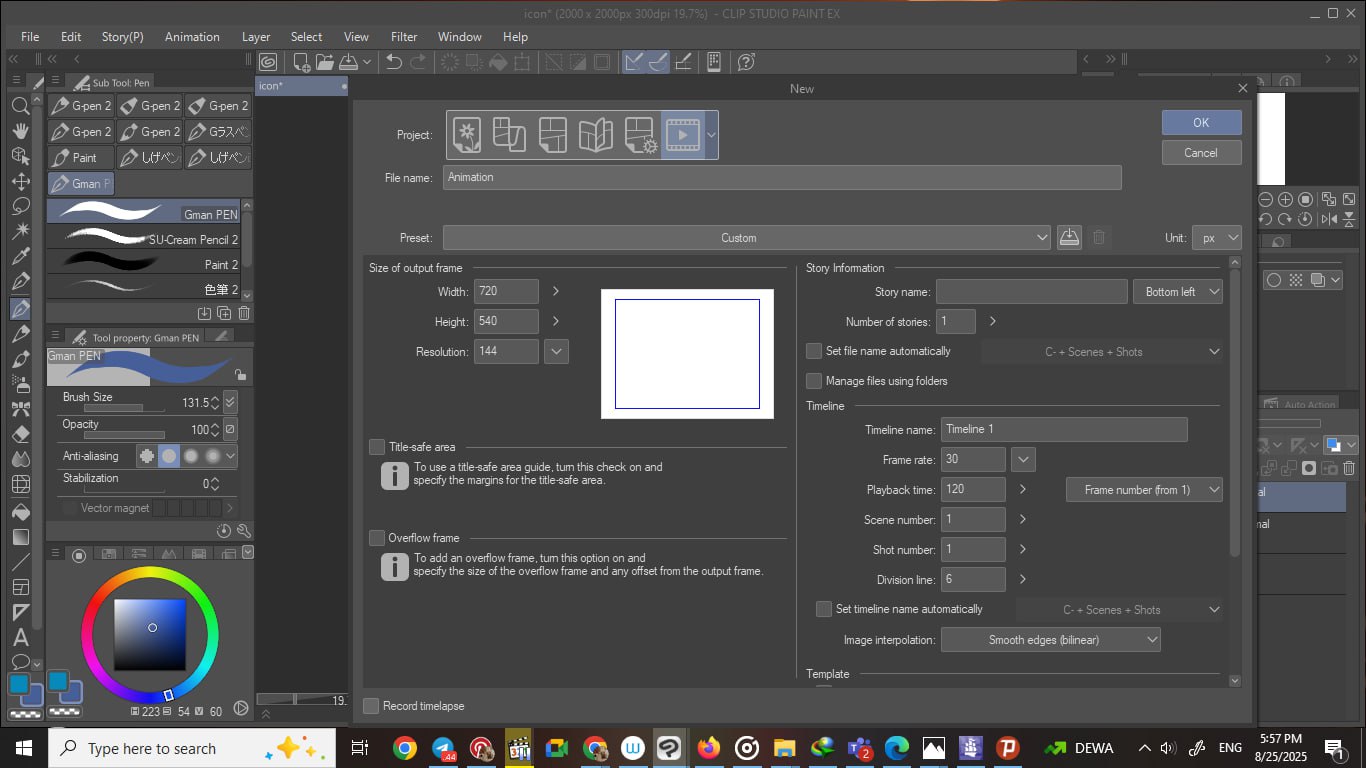Click the File name input field

(781, 177)
